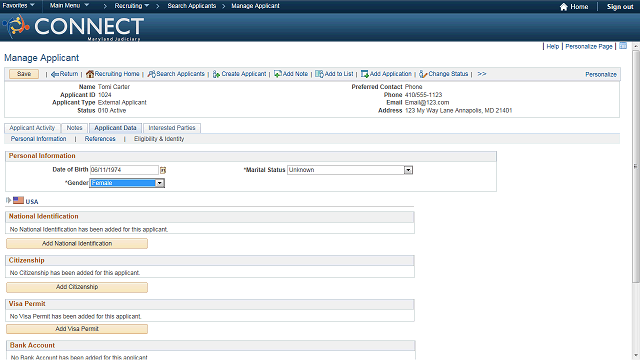Viewport: 640px width, 360px height.
Task: Click the Save button
Action: point(24,74)
